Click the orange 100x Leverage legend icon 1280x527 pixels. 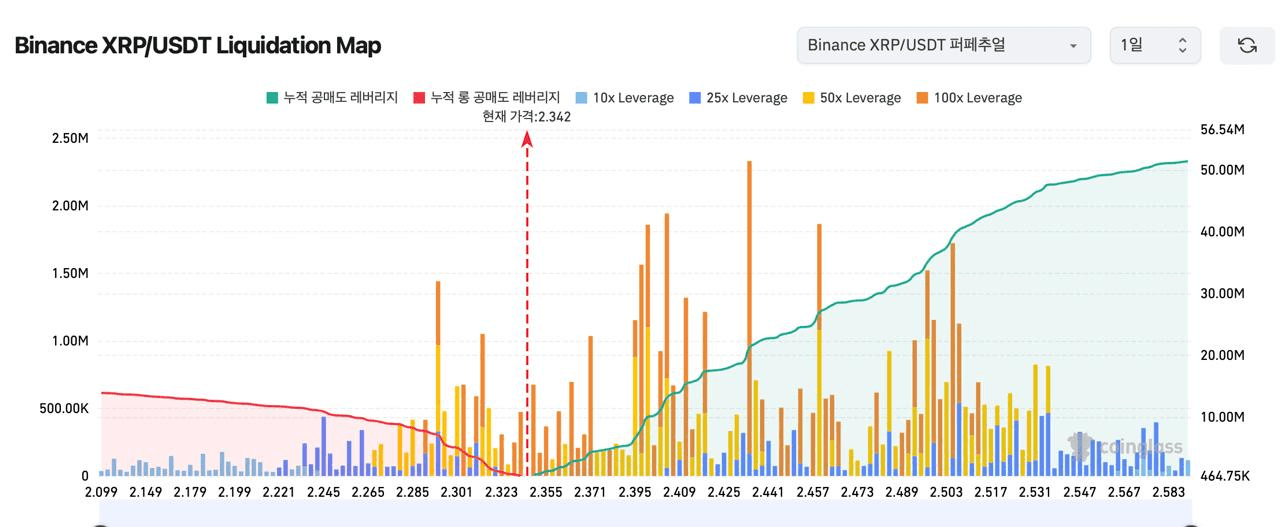click(921, 98)
